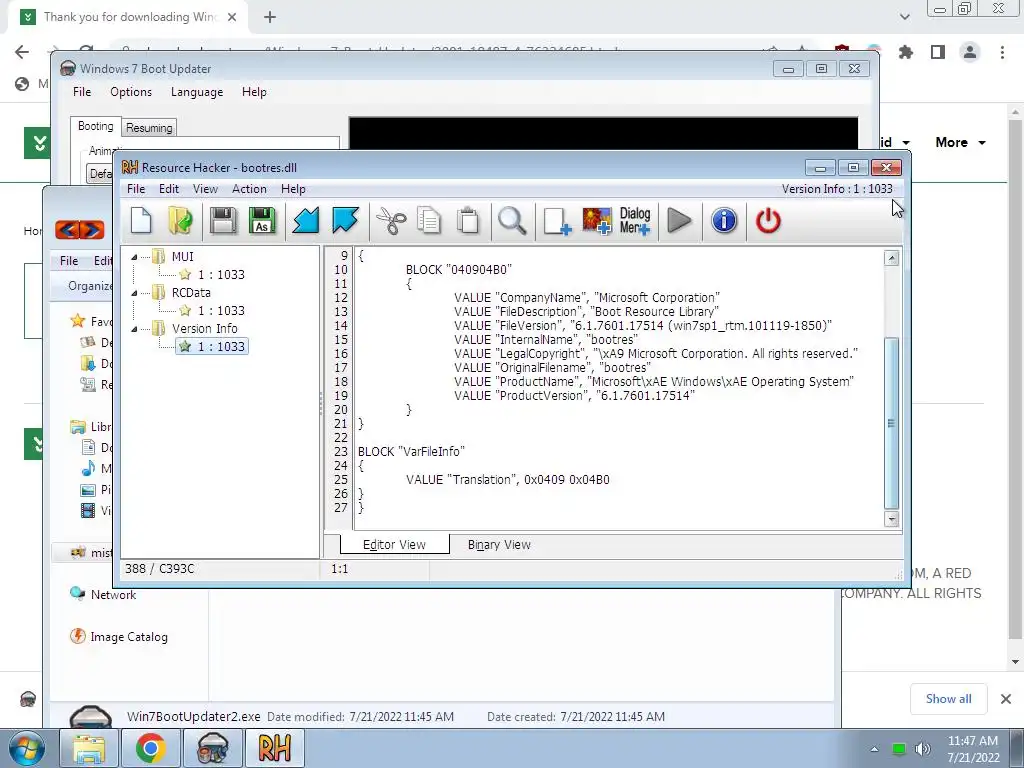
Task: Click the Add image resource icon
Action: click(597, 221)
